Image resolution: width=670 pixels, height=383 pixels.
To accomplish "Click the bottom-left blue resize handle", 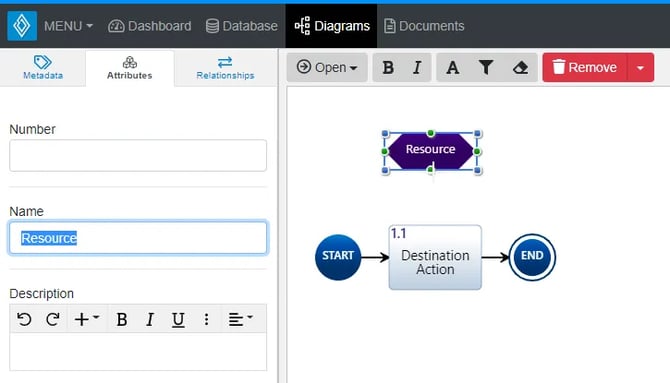I will (x=385, y=171).
